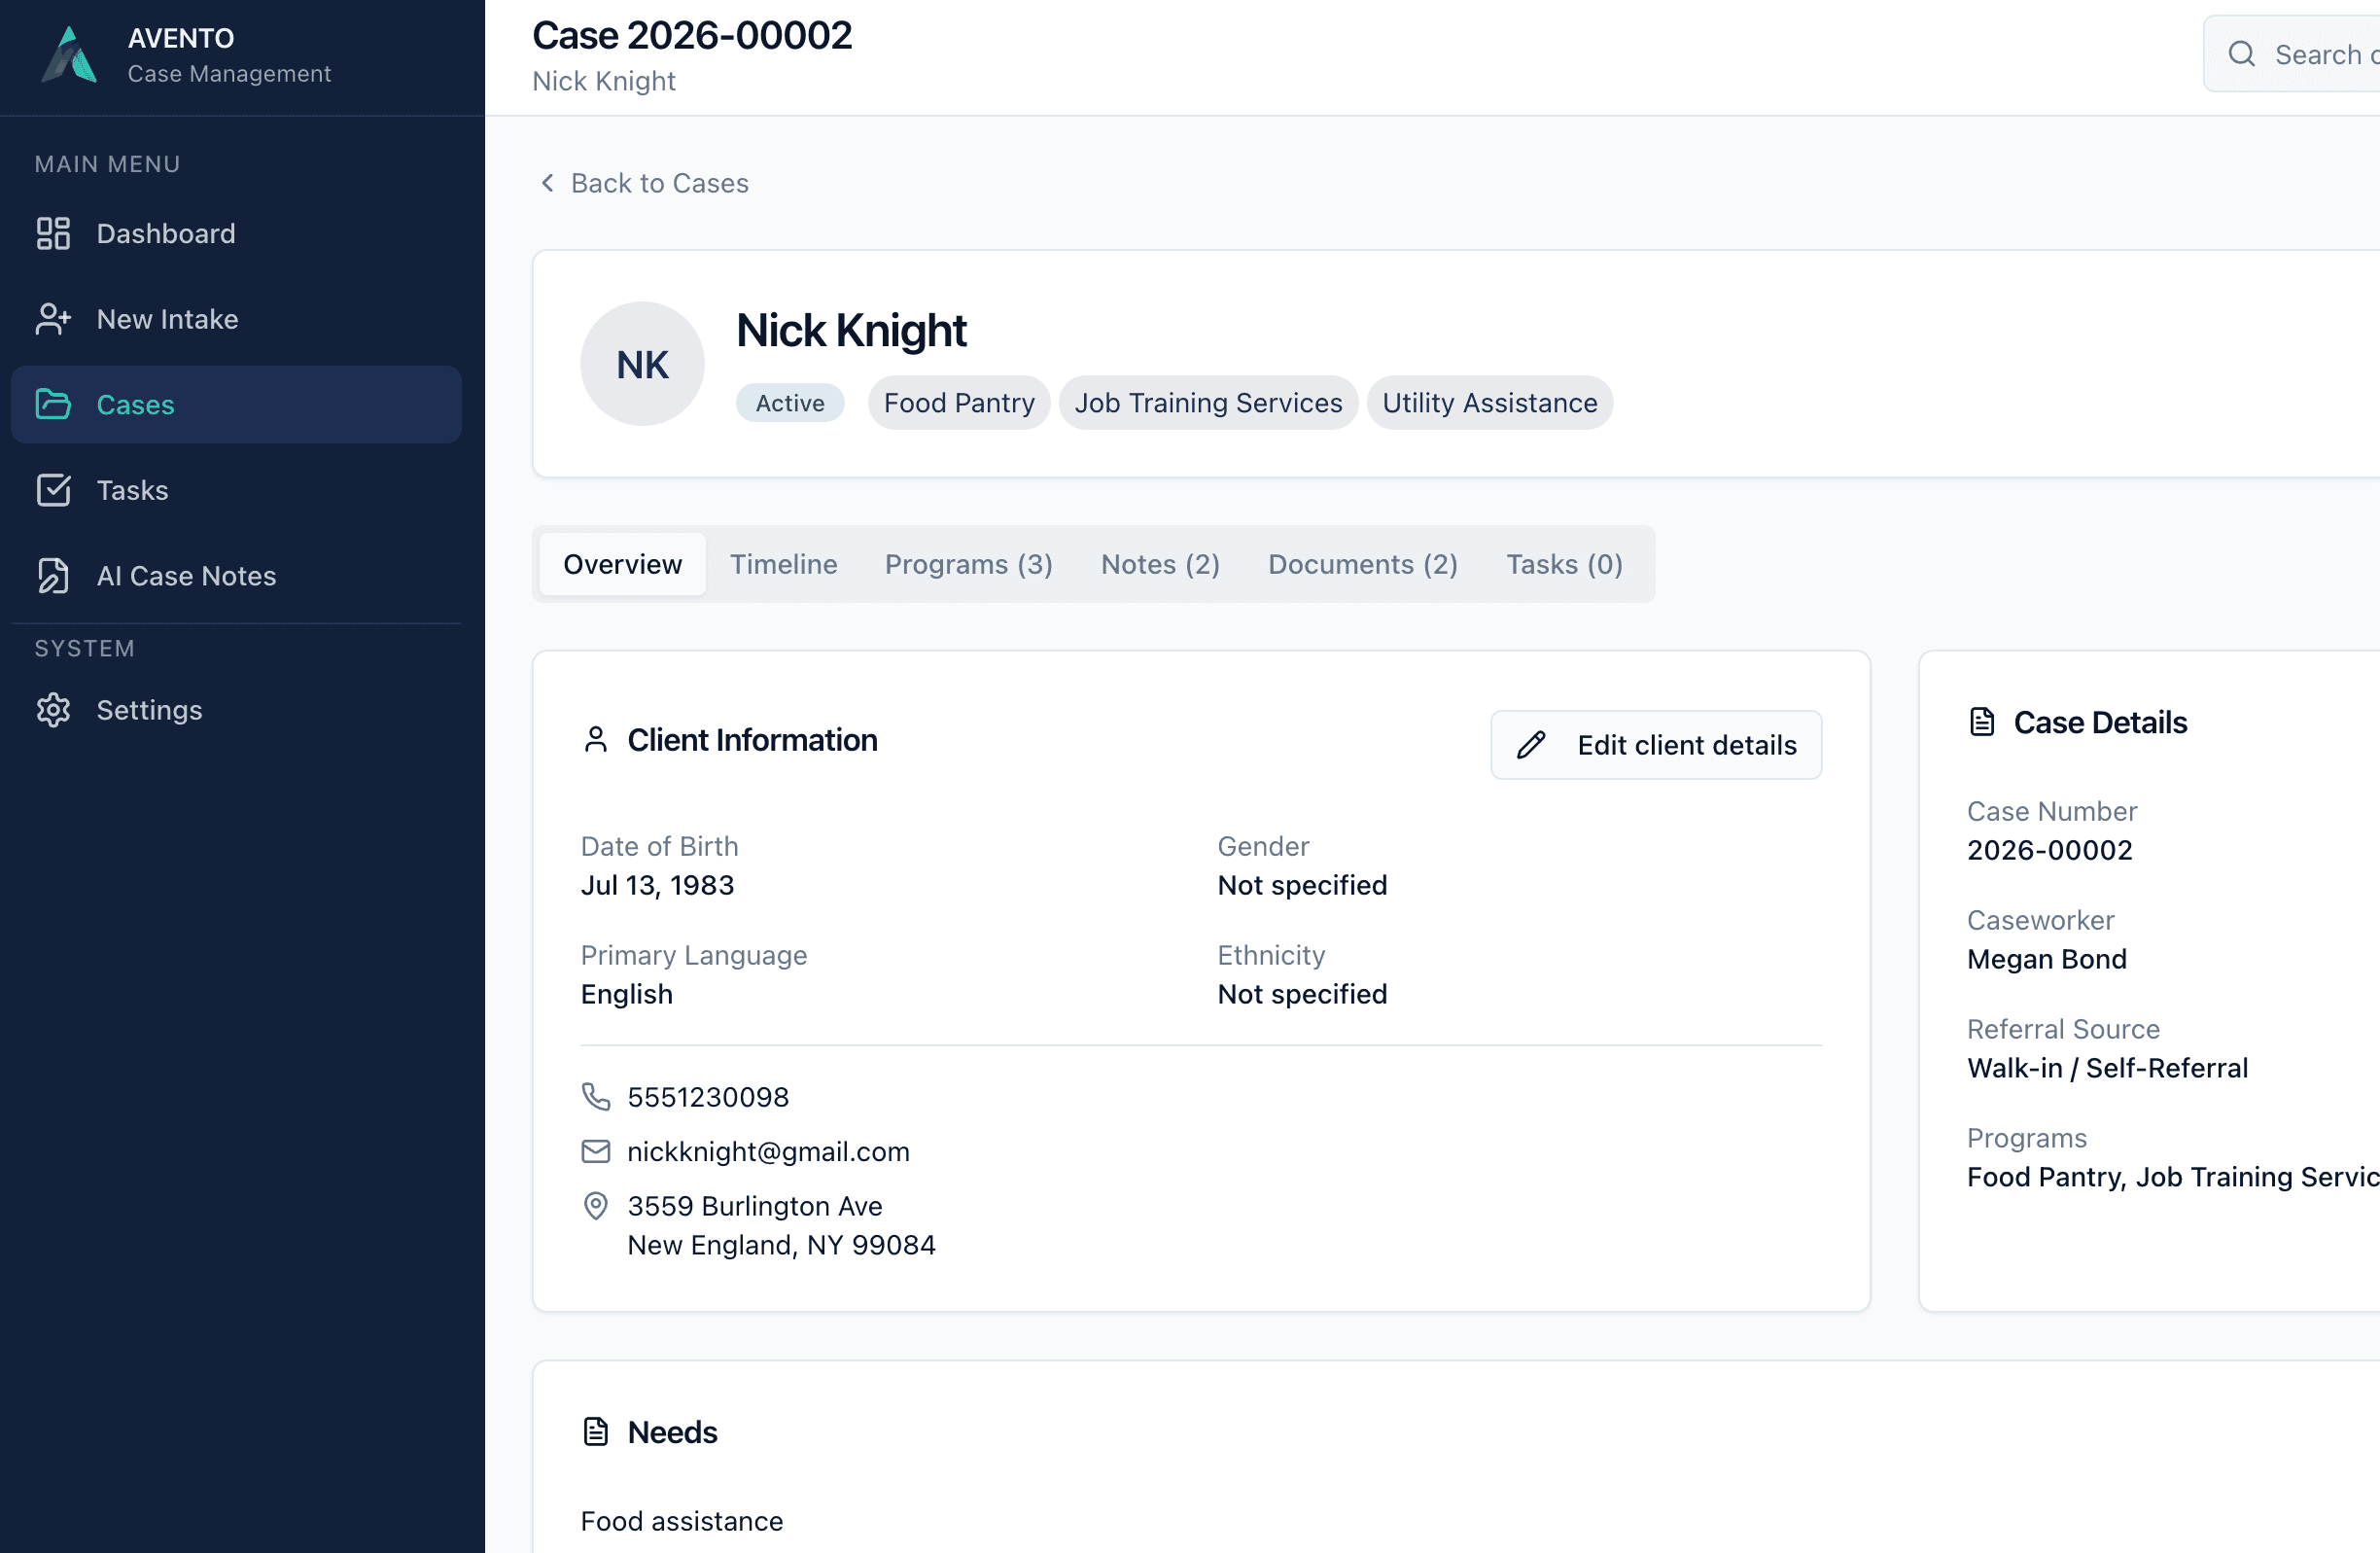The image size is (2380, 1553).
Task: Go to the Tasks (0) tab
Action: [x=1564, y=564]
